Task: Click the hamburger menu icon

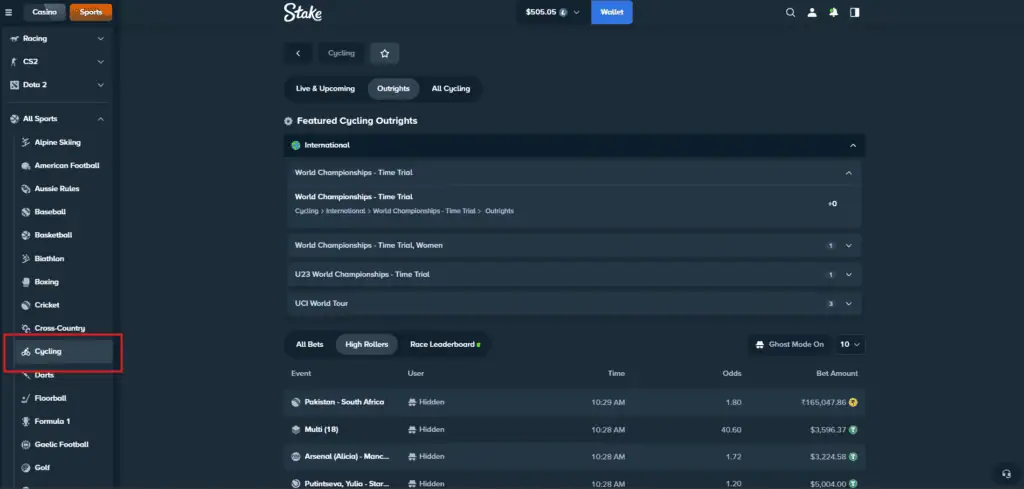Action: coord(9,12)
